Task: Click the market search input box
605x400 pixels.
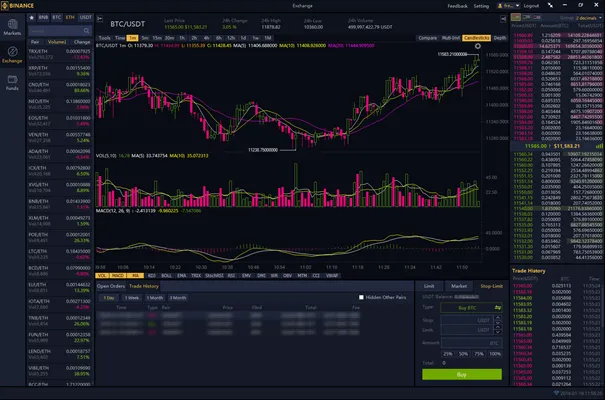Action: pos(60,31)
